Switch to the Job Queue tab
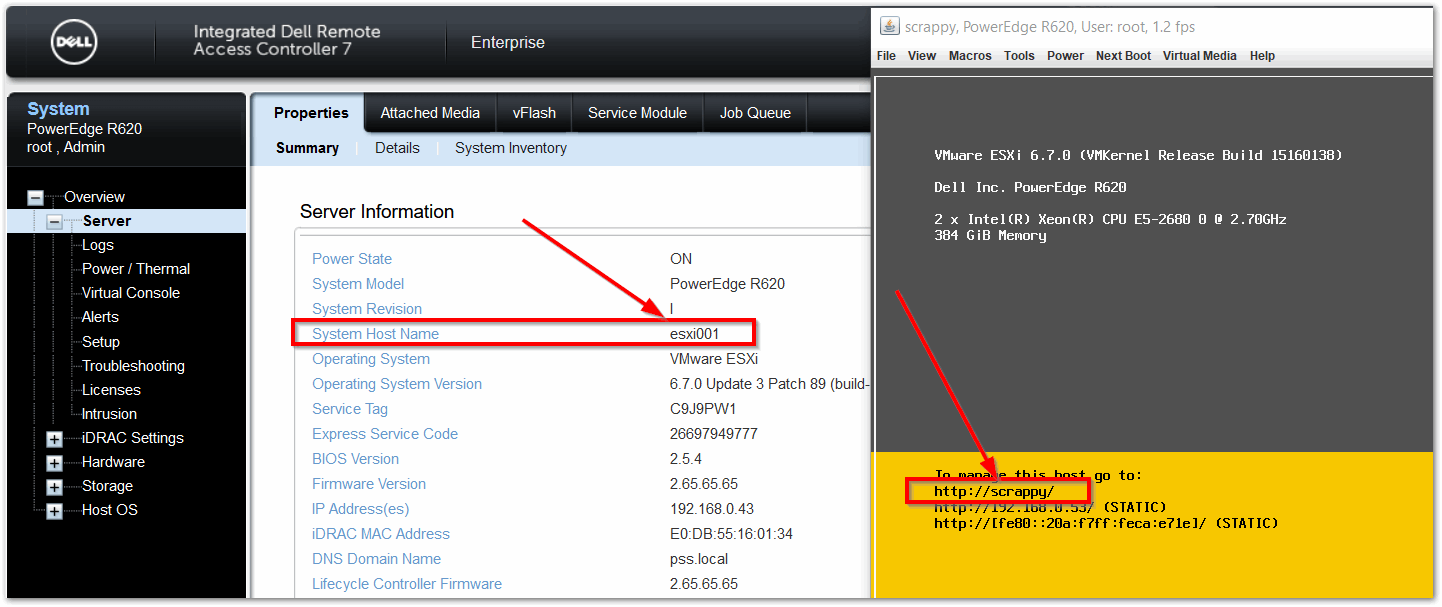1442x607 pixels. [755, 113]
